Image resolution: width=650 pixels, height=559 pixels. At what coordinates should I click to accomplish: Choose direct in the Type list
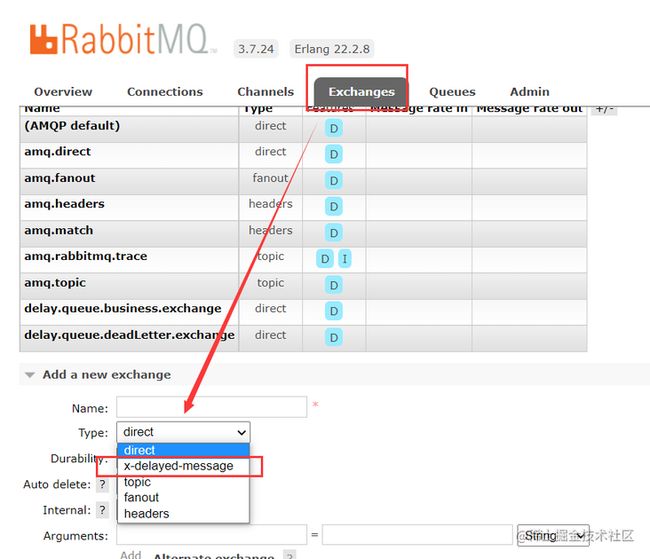[x=183, y=450]
